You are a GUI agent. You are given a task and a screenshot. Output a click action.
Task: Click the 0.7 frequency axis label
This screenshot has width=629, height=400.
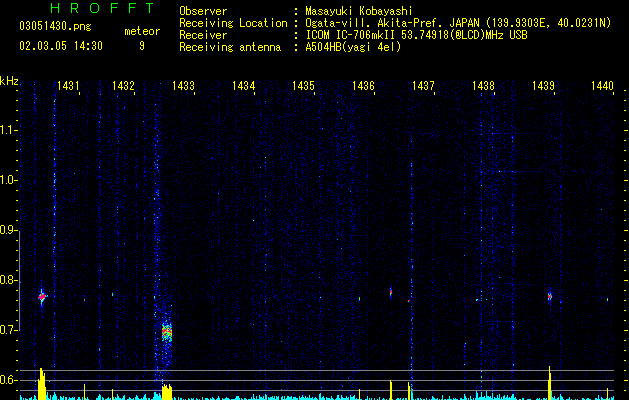[8, 330]
